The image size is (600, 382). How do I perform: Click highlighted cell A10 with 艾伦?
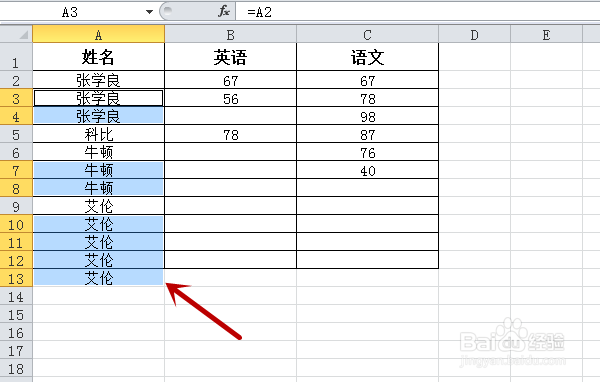click(x=99, y=224)
